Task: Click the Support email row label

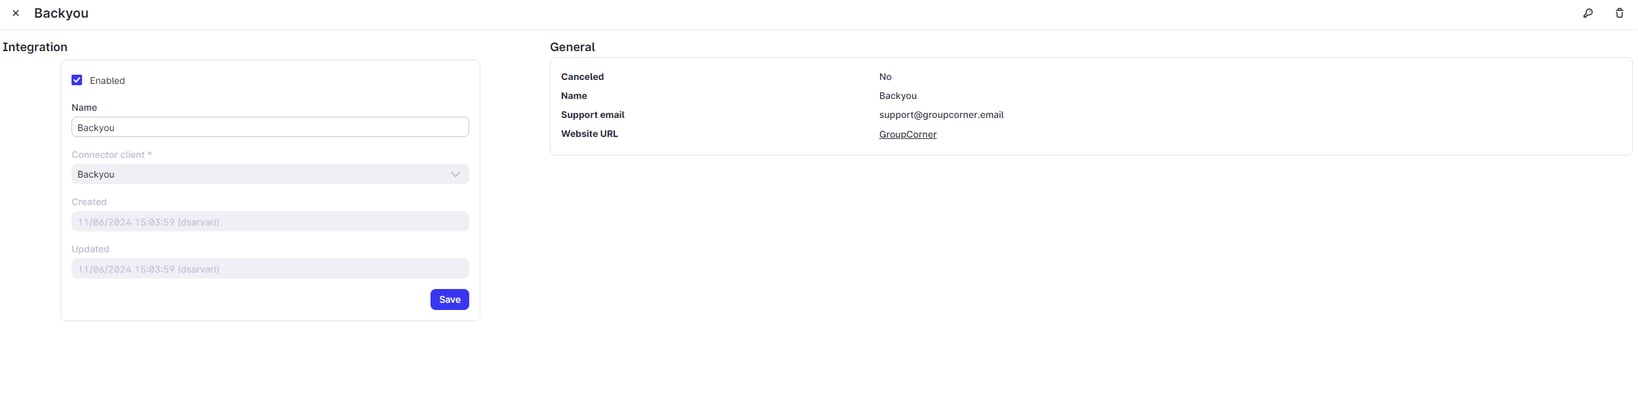Action: pyautogui.click(x=592, y=115)
